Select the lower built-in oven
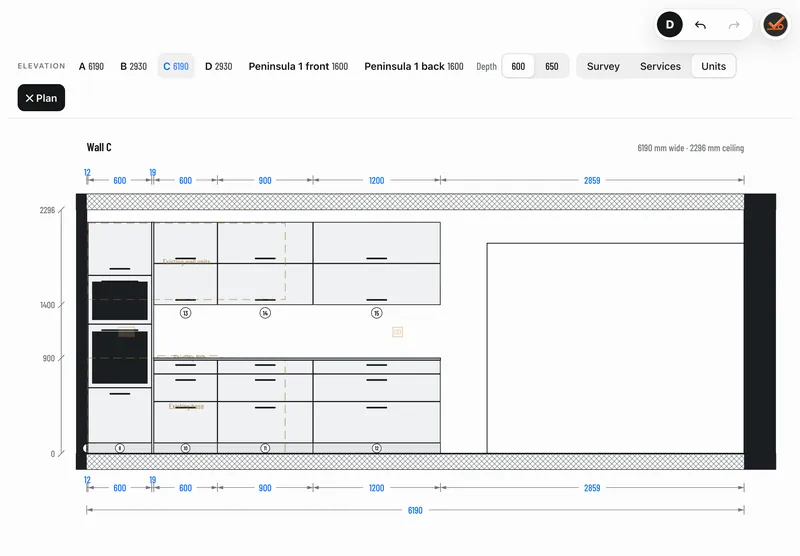Viewport: 800px width, 556px height. (x=120, y=356)
